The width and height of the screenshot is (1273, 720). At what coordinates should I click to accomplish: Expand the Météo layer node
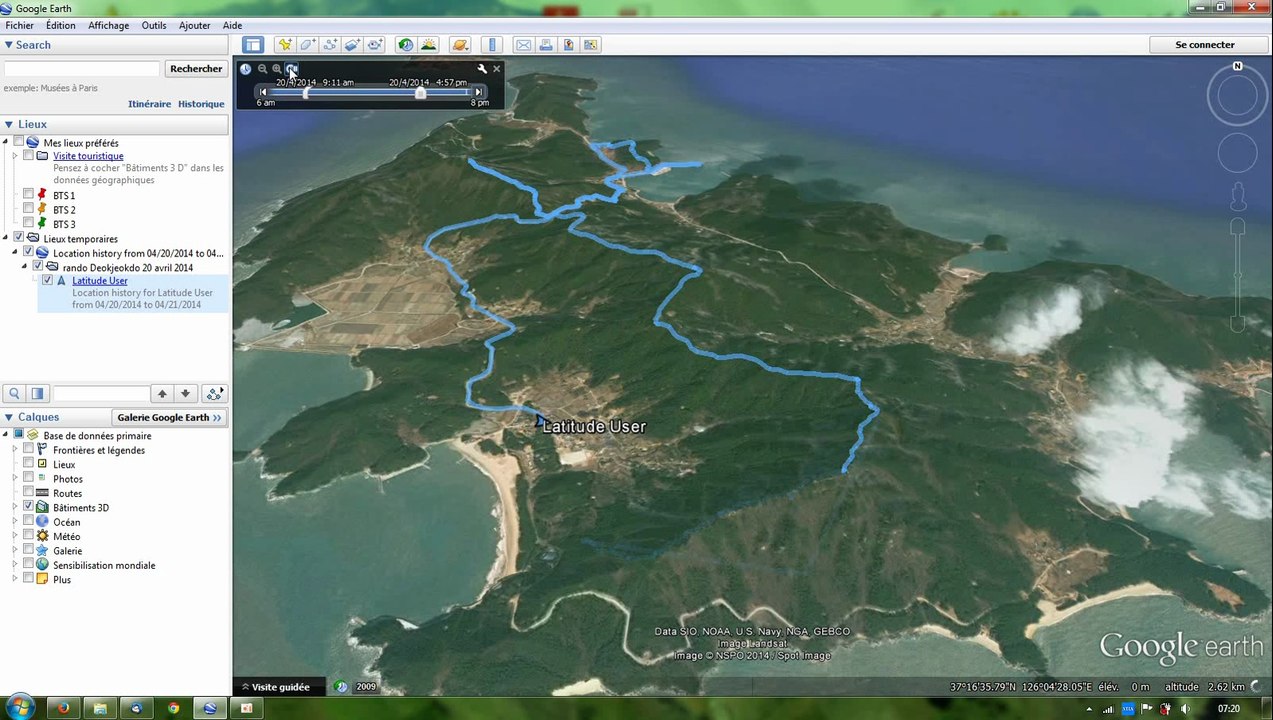coord(15,536)
